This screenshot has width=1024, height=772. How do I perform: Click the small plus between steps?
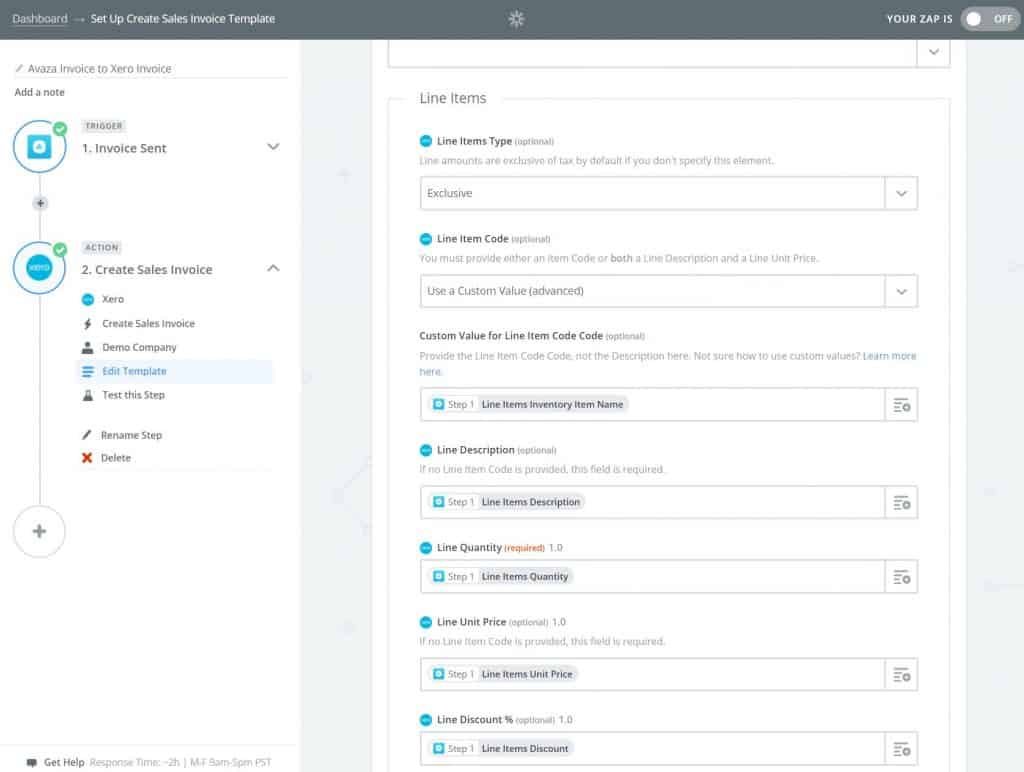[40, 203]
